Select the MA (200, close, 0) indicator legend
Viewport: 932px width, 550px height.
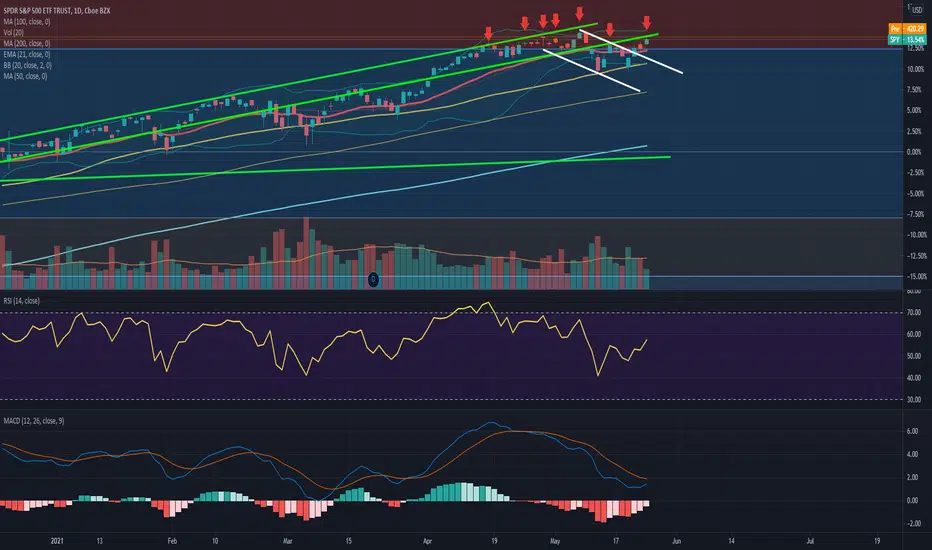coord(27,43)
